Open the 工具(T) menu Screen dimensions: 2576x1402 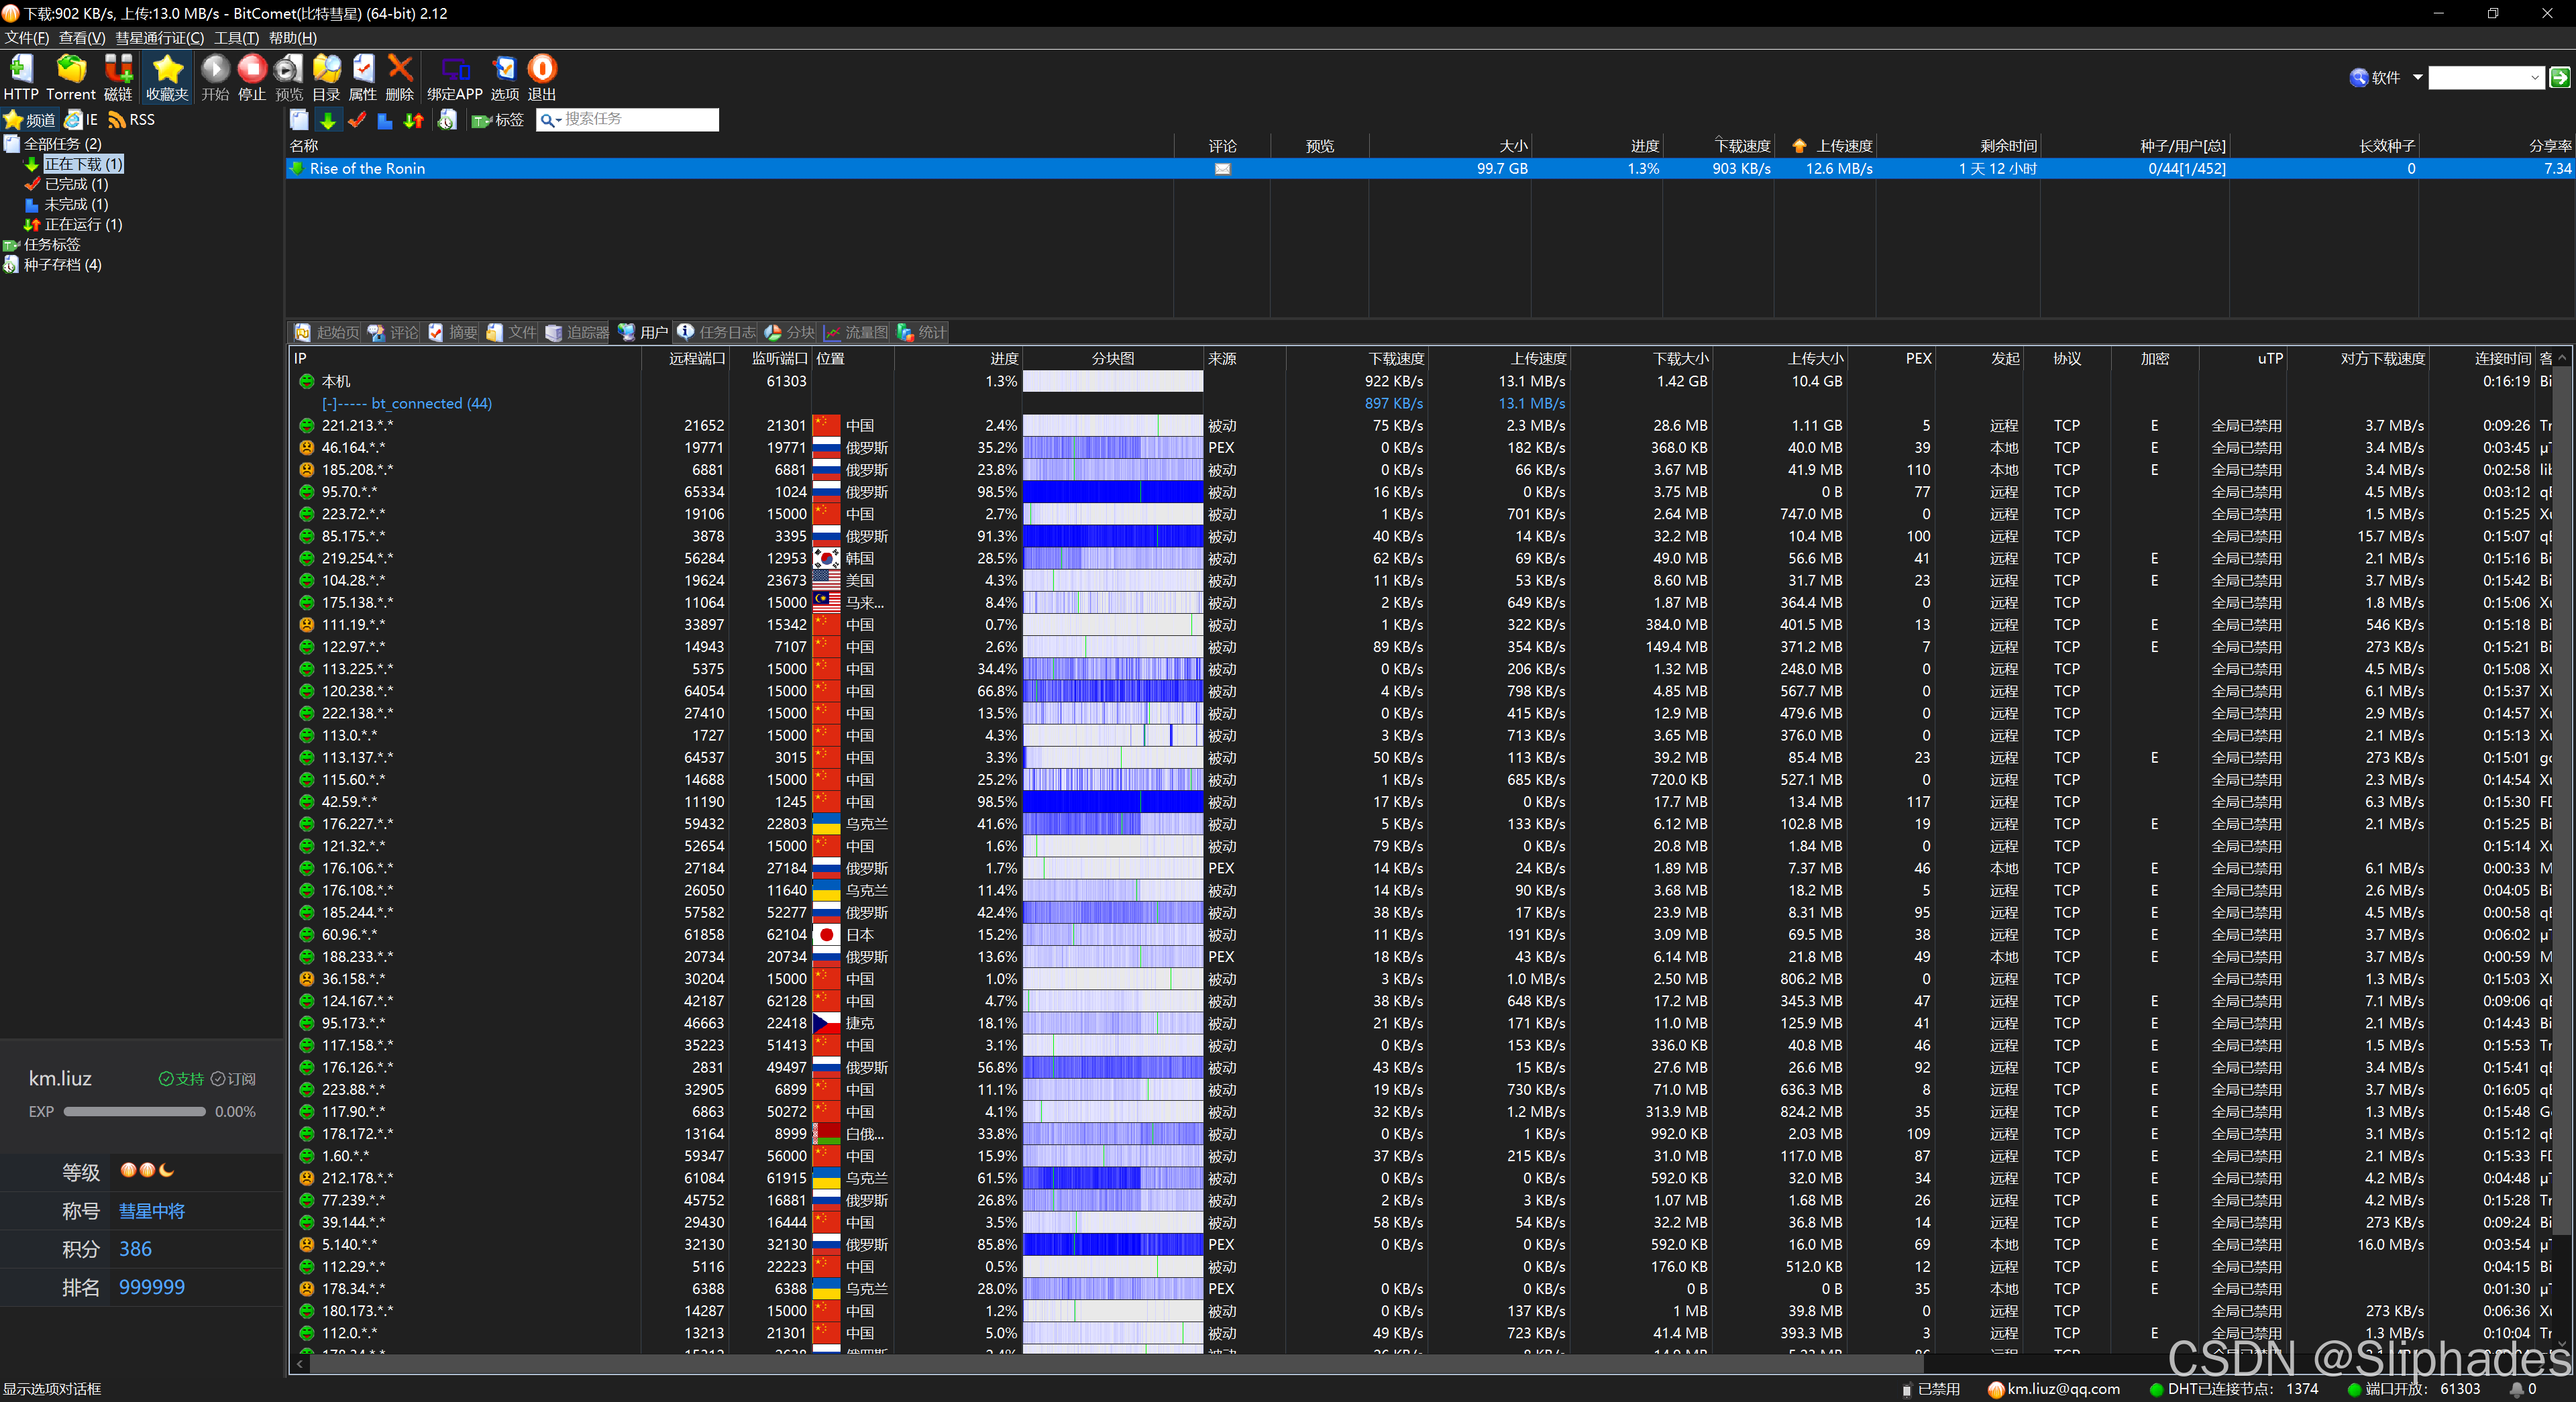pos(236,38)
